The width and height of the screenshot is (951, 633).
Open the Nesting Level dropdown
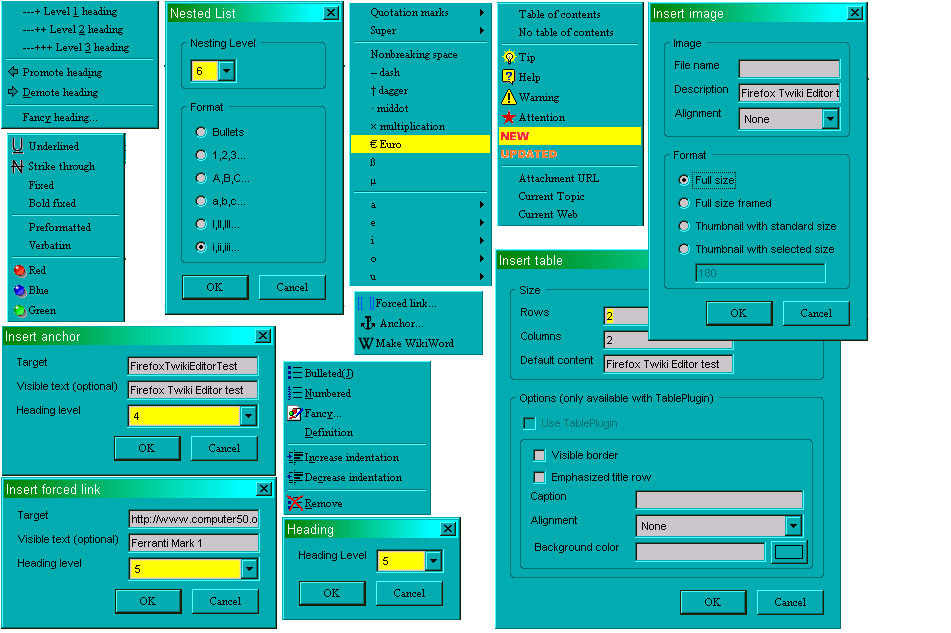(x=227, y=71)
